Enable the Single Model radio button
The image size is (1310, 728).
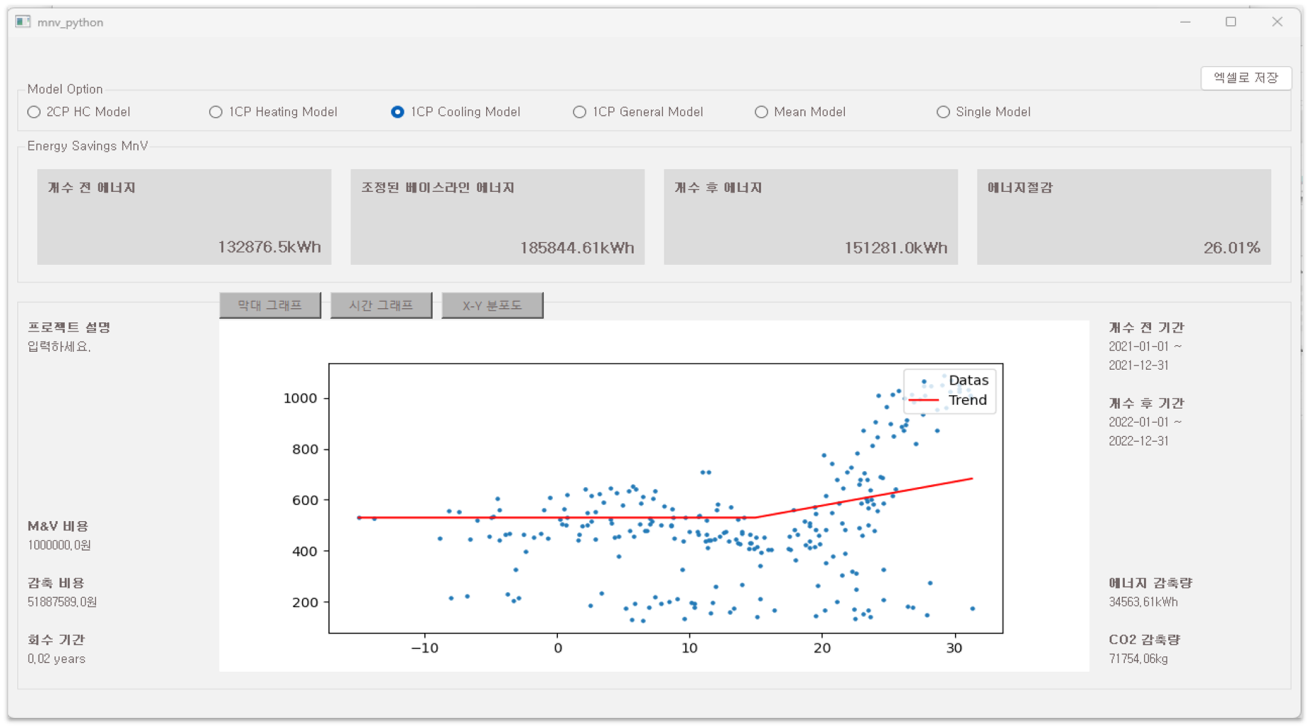click(x=943, y=112)
